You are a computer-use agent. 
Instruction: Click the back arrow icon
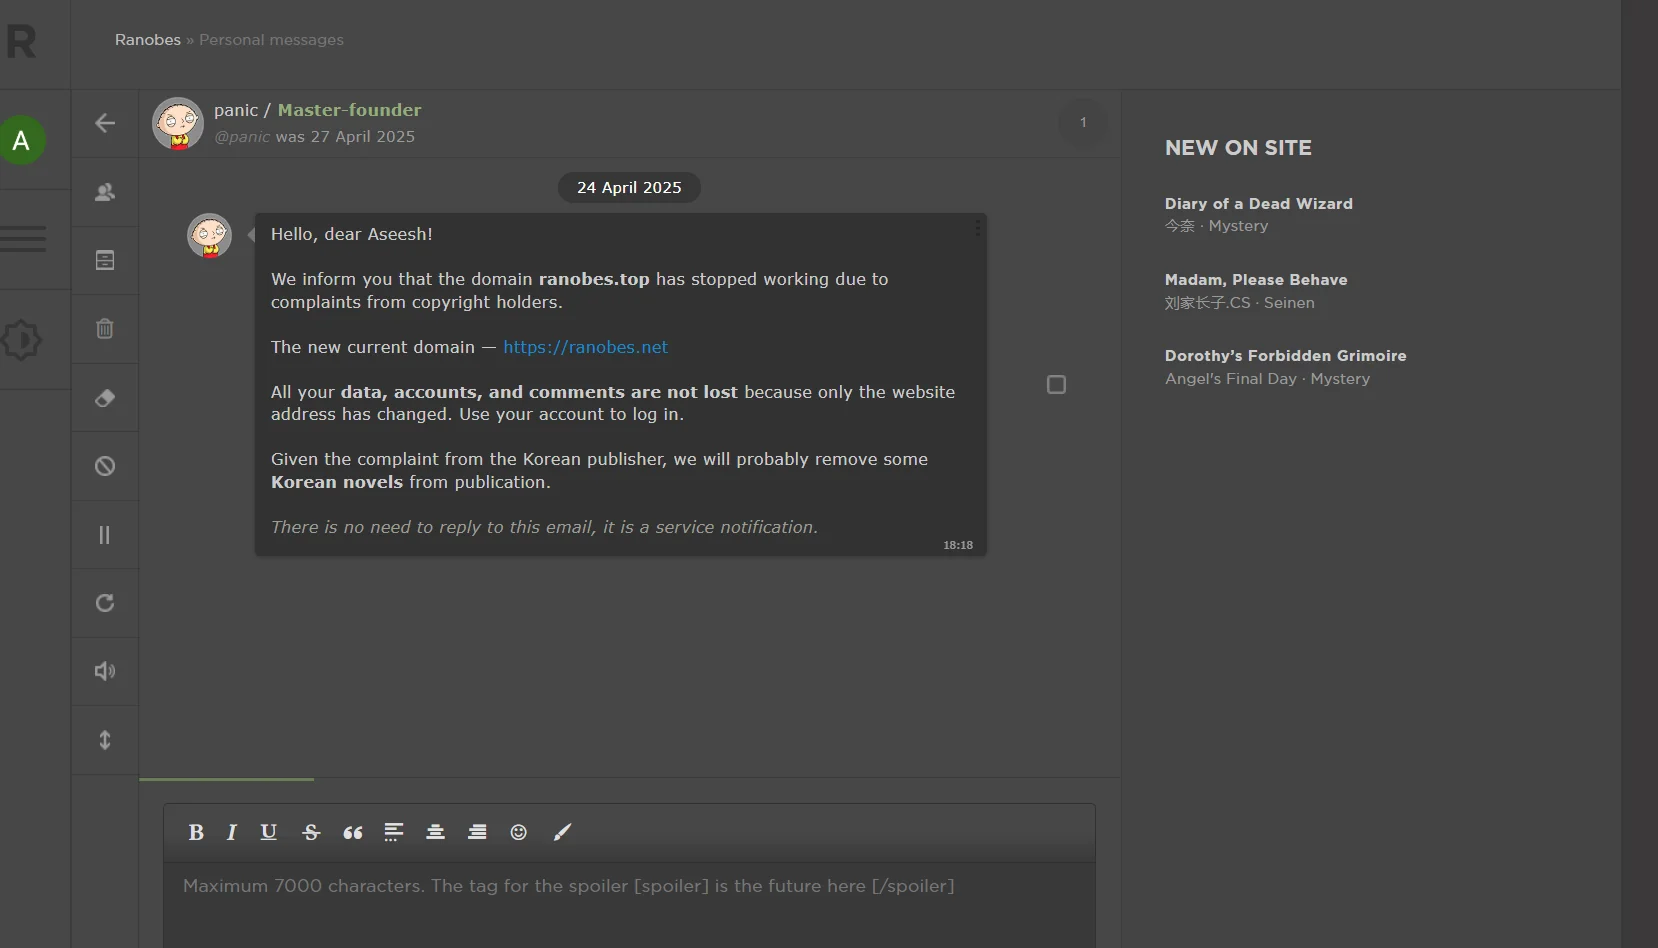(105, 123)
